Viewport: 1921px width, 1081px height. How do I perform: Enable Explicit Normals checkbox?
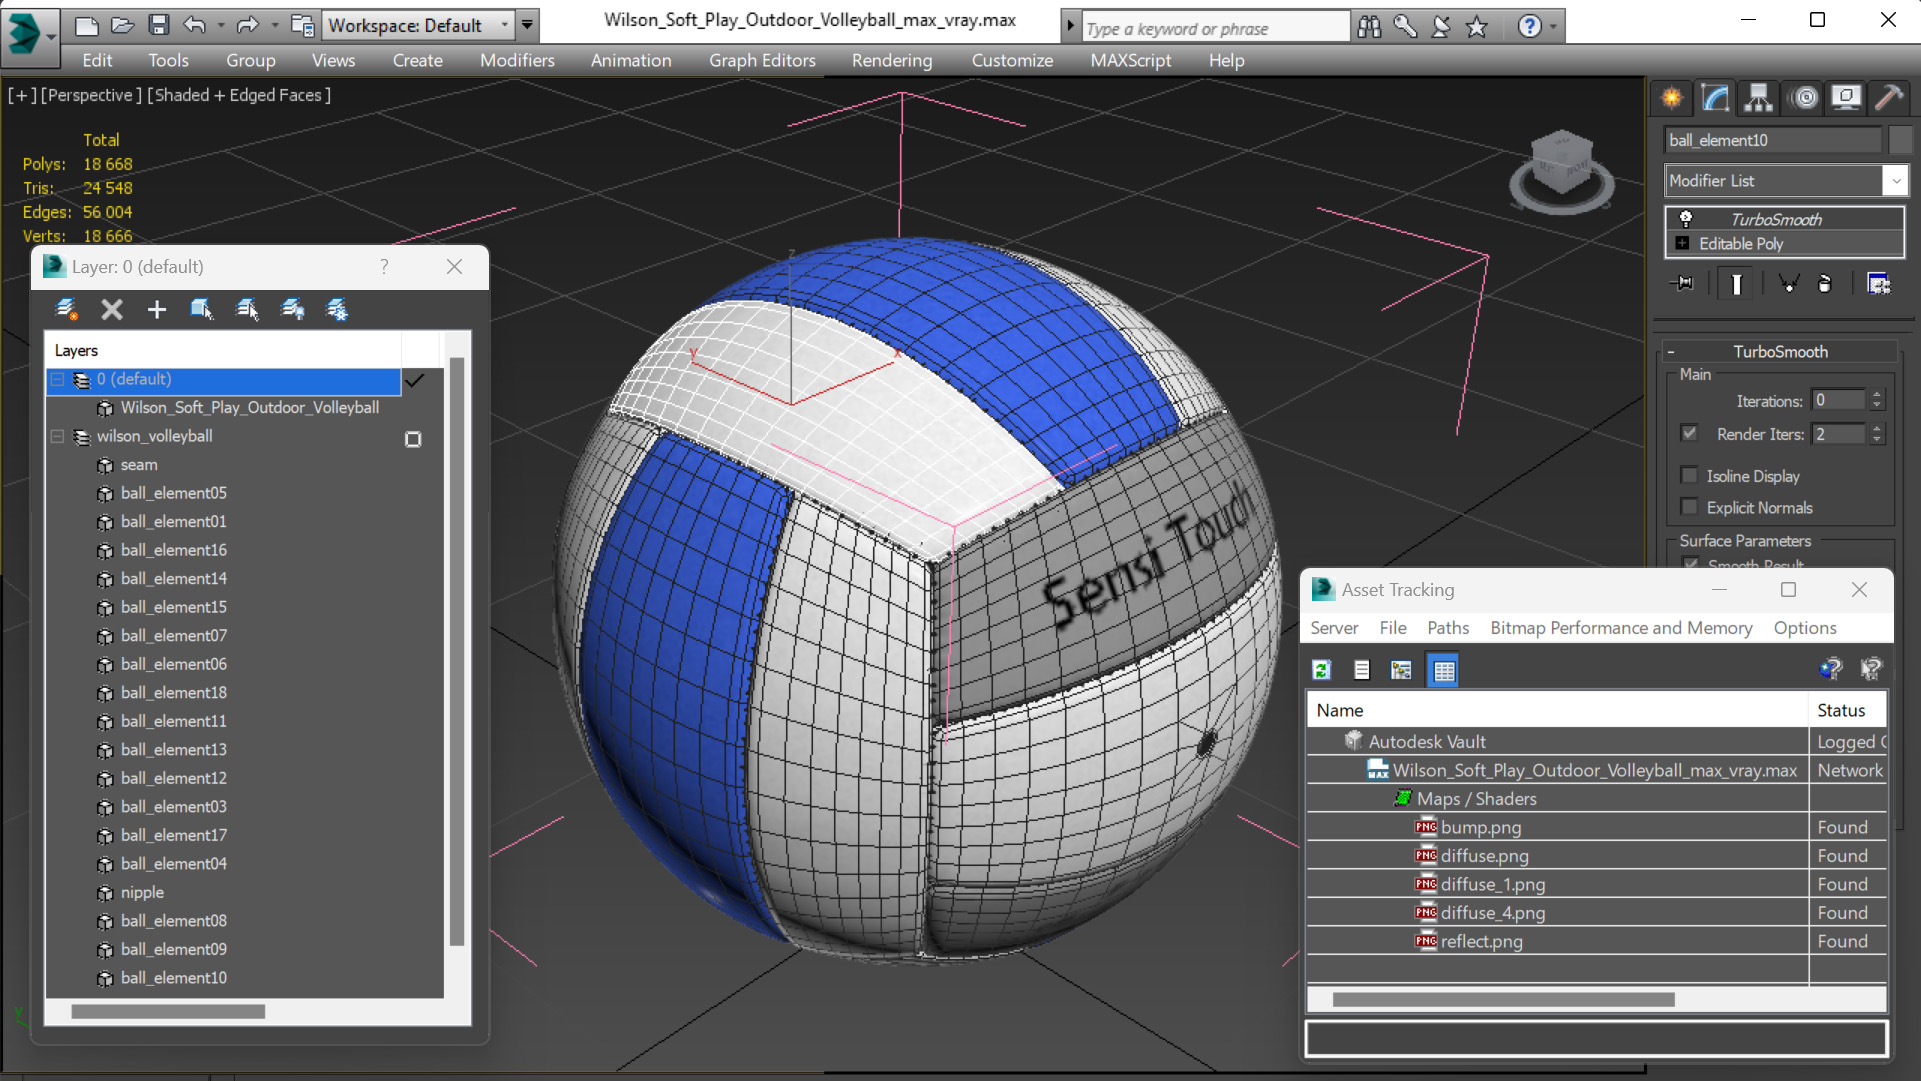(x=1689, y=507)
